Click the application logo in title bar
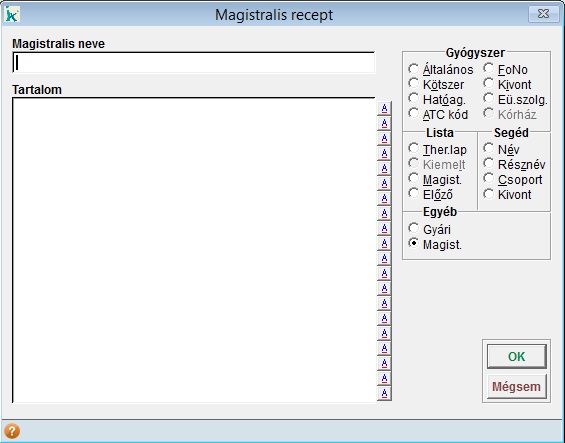 [x=12, y=14]
